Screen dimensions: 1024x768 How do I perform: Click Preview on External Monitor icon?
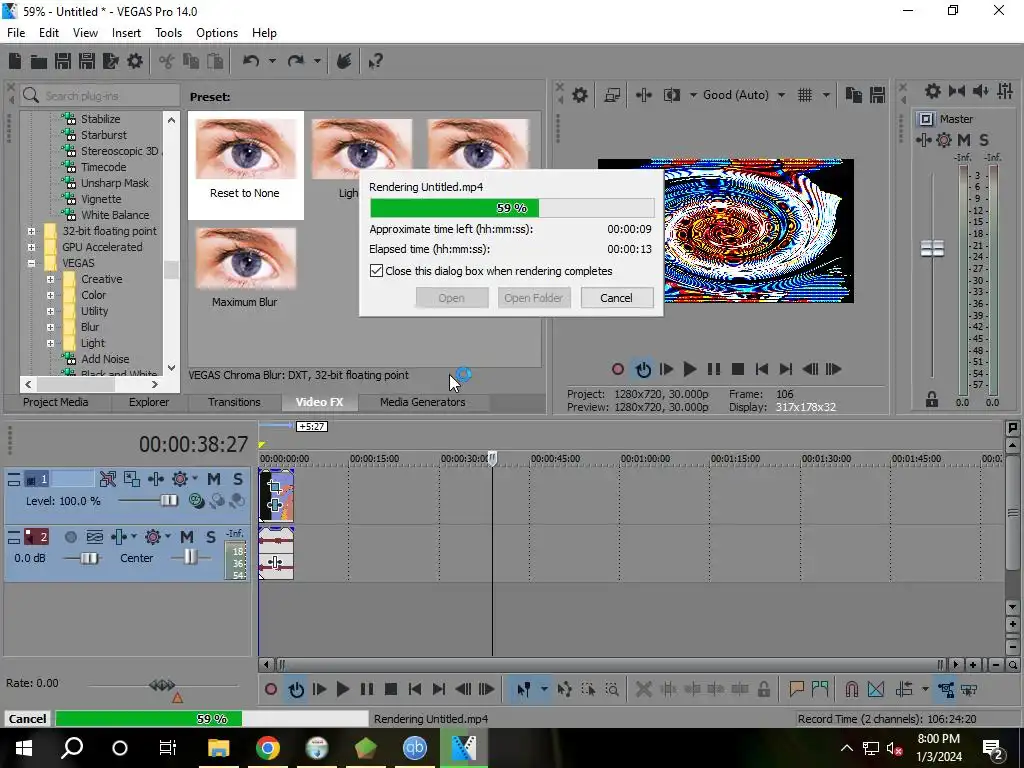[x=612, y=95]
